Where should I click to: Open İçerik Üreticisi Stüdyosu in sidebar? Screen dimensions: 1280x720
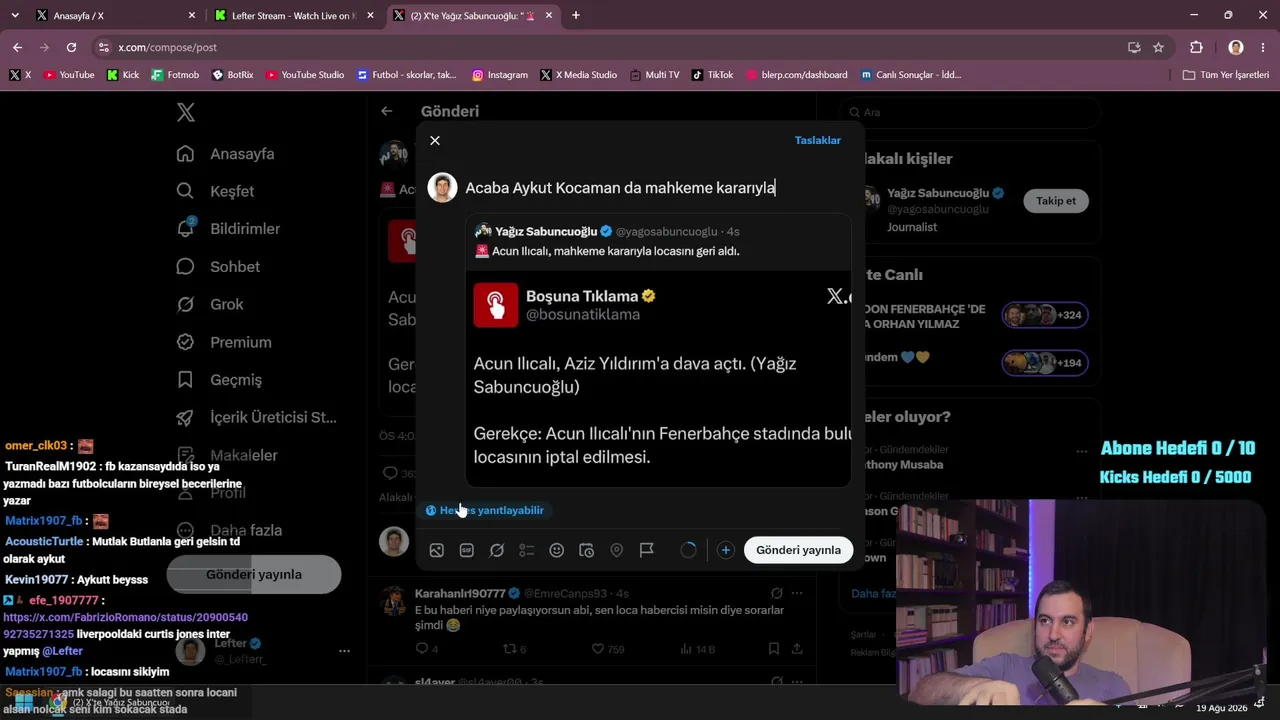[x=257, y=417]
